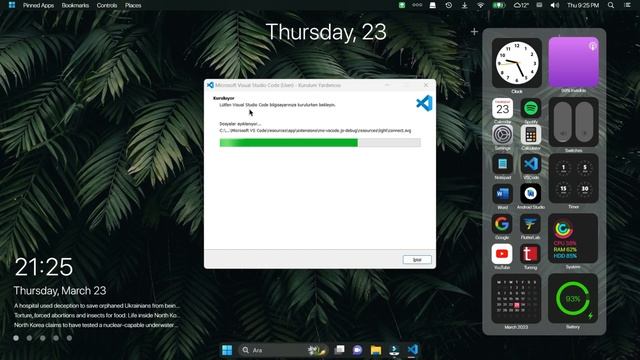Click the analog Clock widget
This screenshot has height=360, width=640.
[x=517, y=63]
